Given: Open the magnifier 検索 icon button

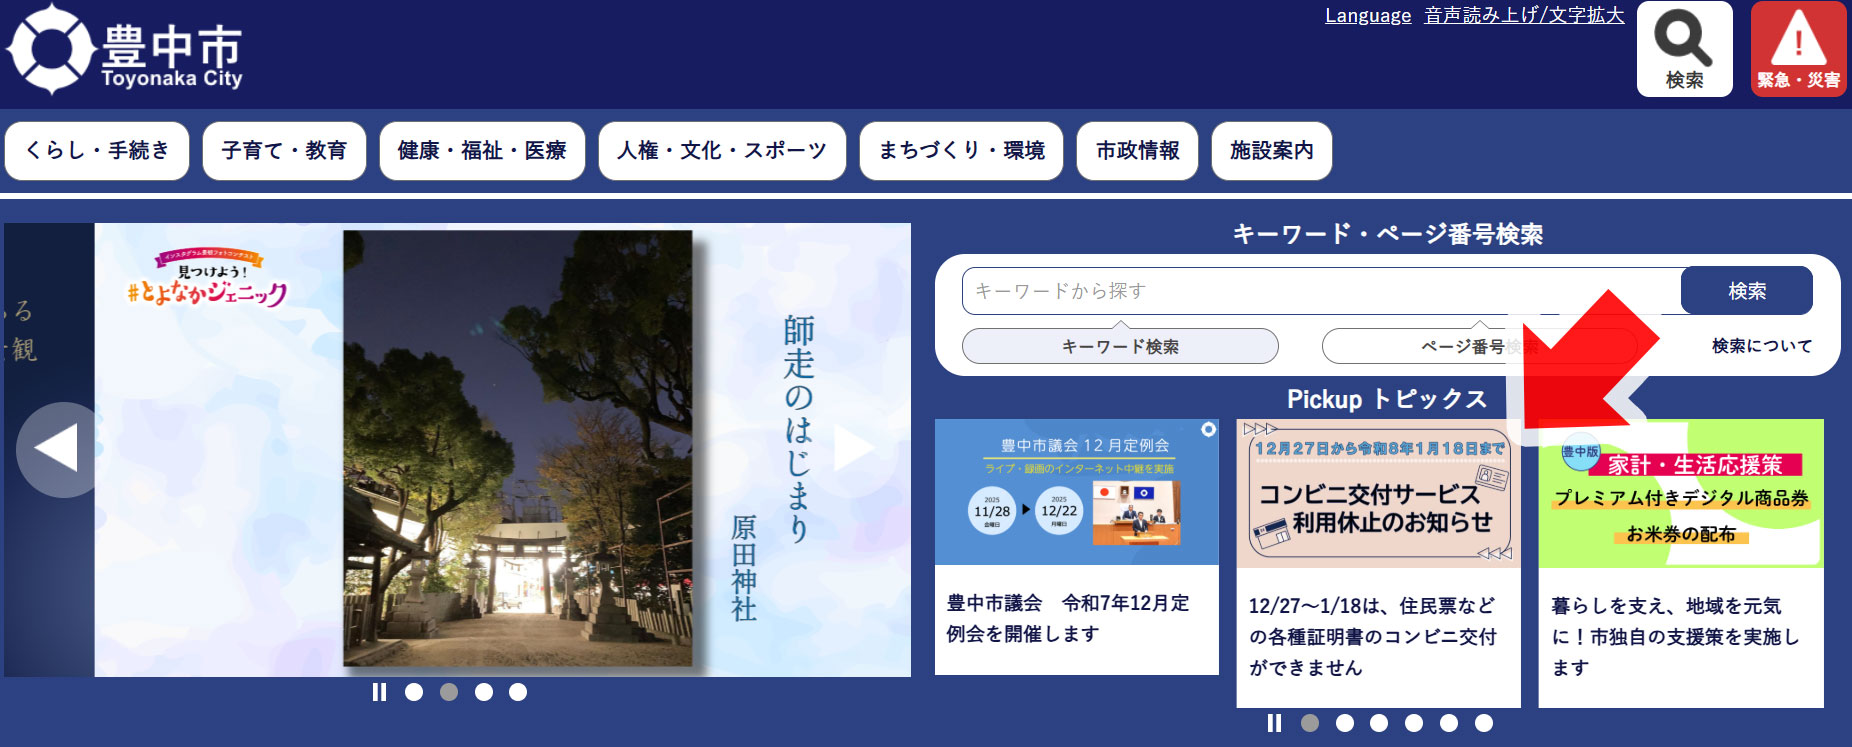Looking at the screenshot, I should 1684,49.
